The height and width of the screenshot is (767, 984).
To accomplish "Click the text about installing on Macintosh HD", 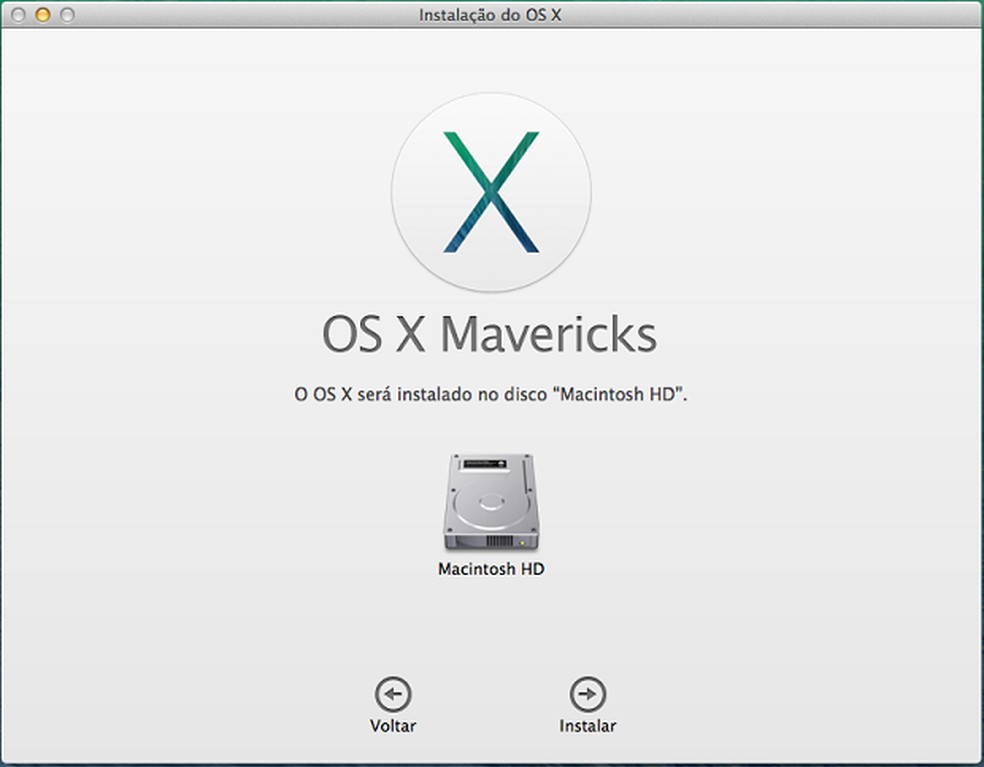I will [x=491, y=395].
